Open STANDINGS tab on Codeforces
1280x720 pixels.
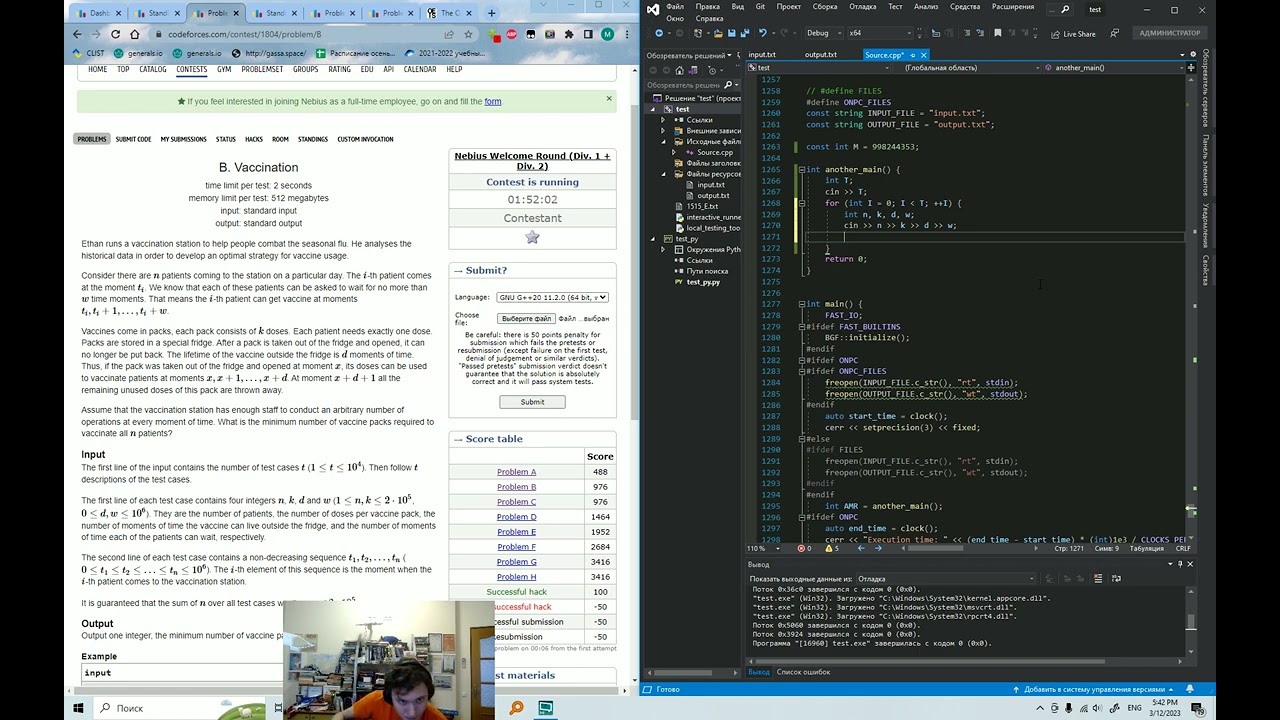(313, 139)
